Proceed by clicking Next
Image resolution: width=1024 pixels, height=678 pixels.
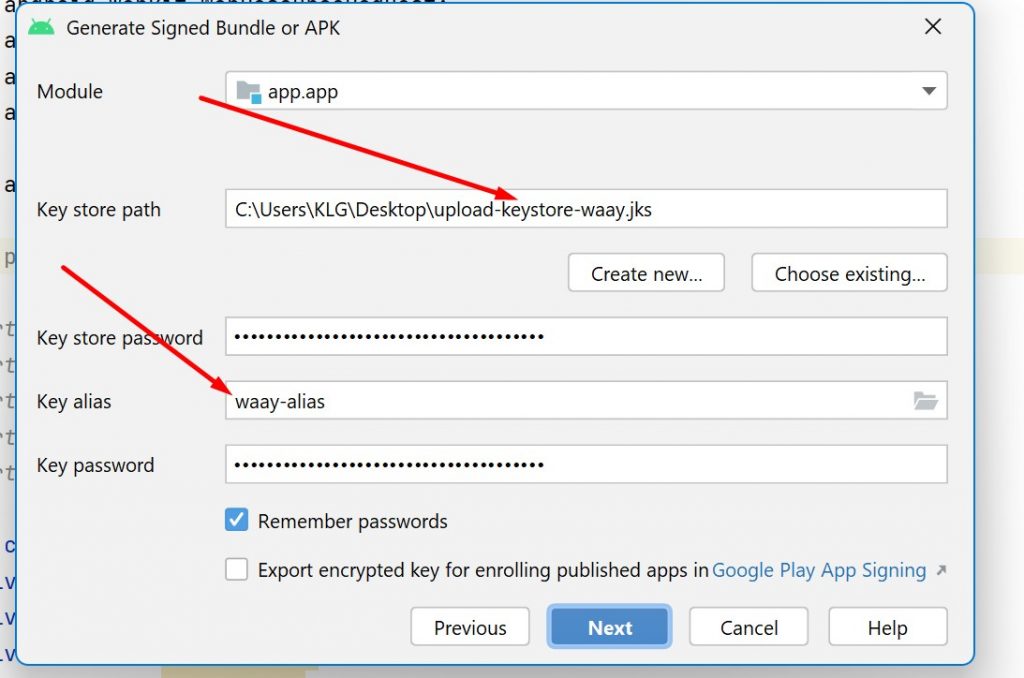pos(609,628)
